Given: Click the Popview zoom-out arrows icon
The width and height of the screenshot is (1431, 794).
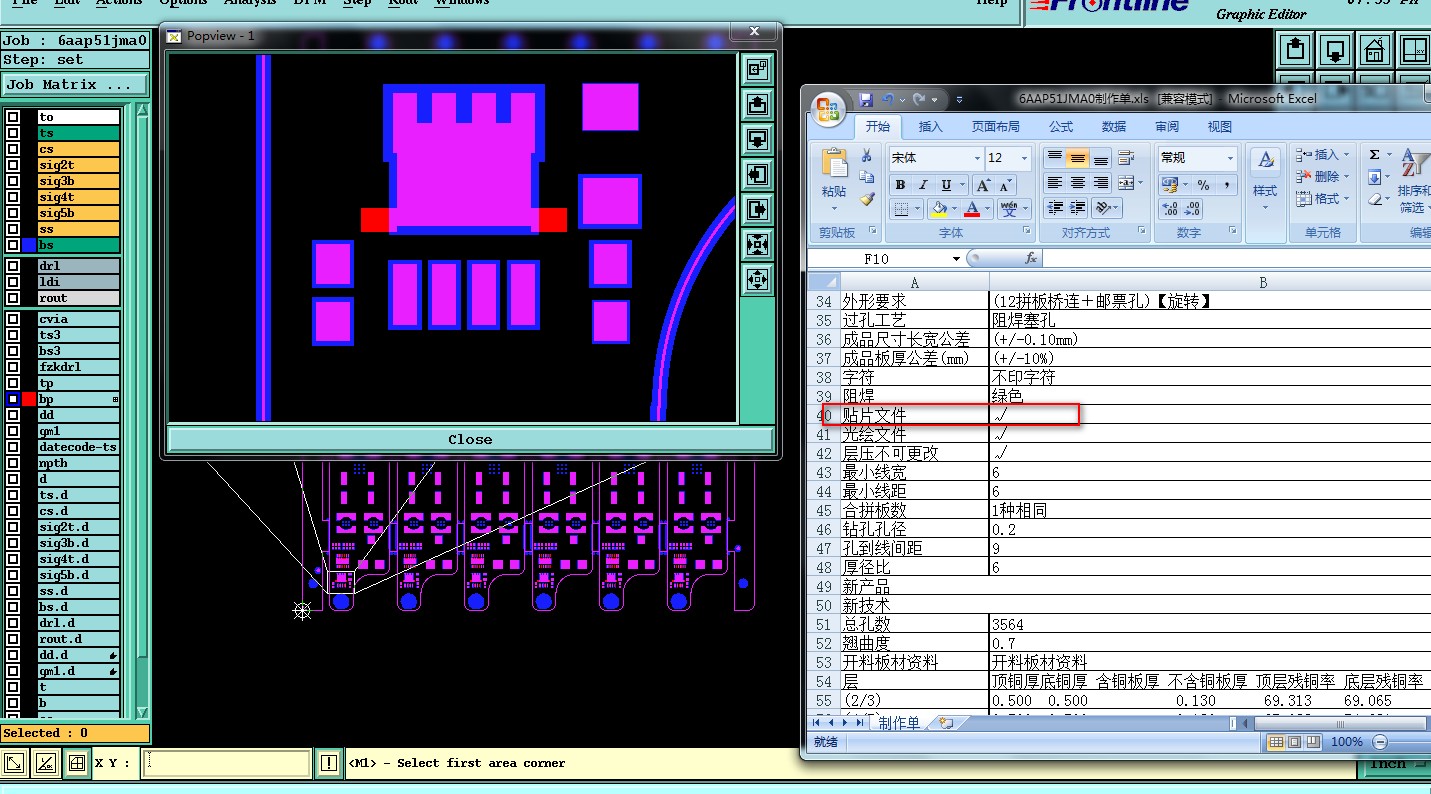Looking at the screenshot, I should pyautogui.click(x=757, y=245).
